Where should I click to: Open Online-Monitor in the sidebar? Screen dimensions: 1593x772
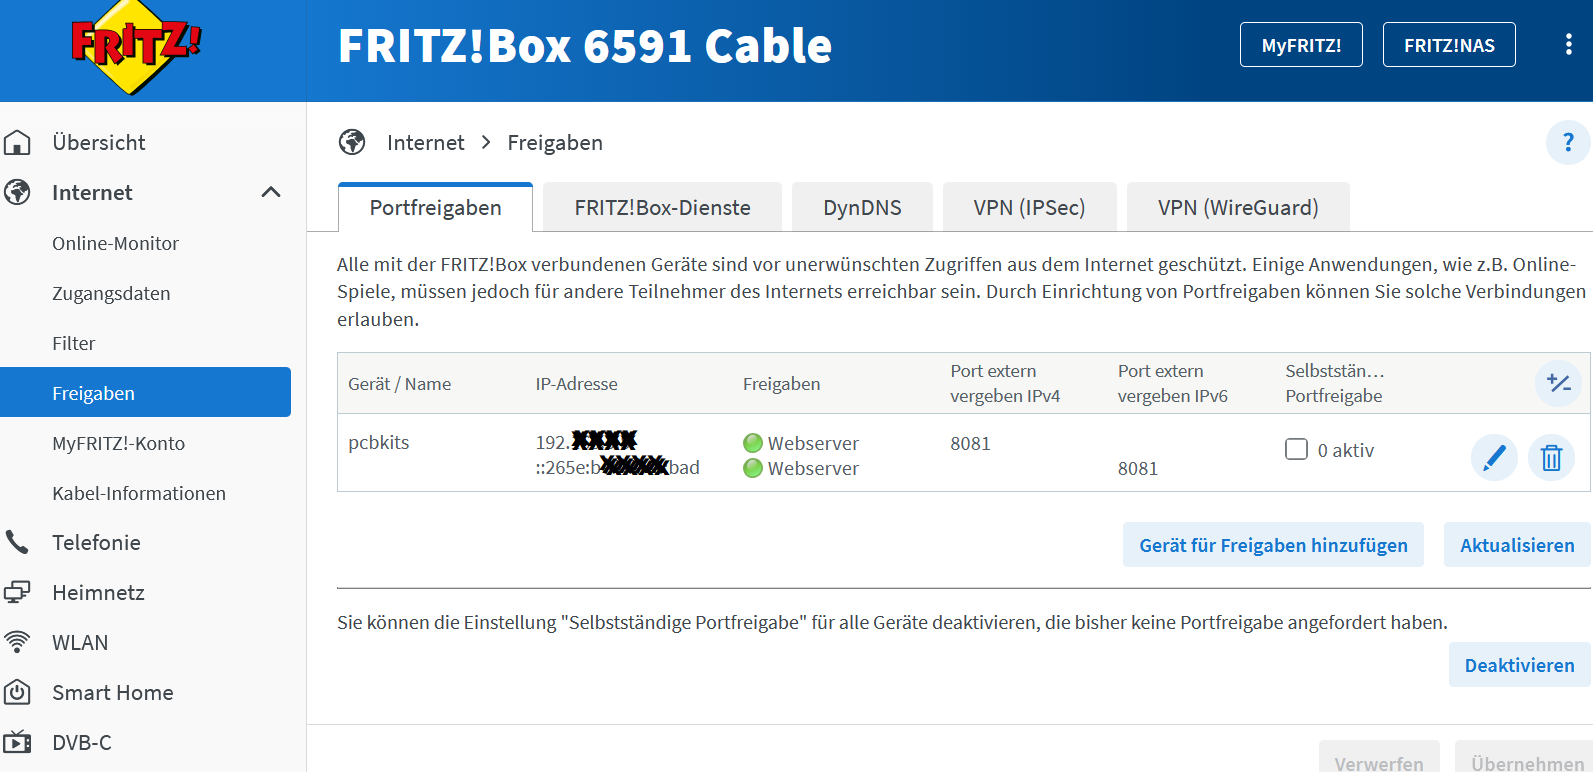[115, 243]
